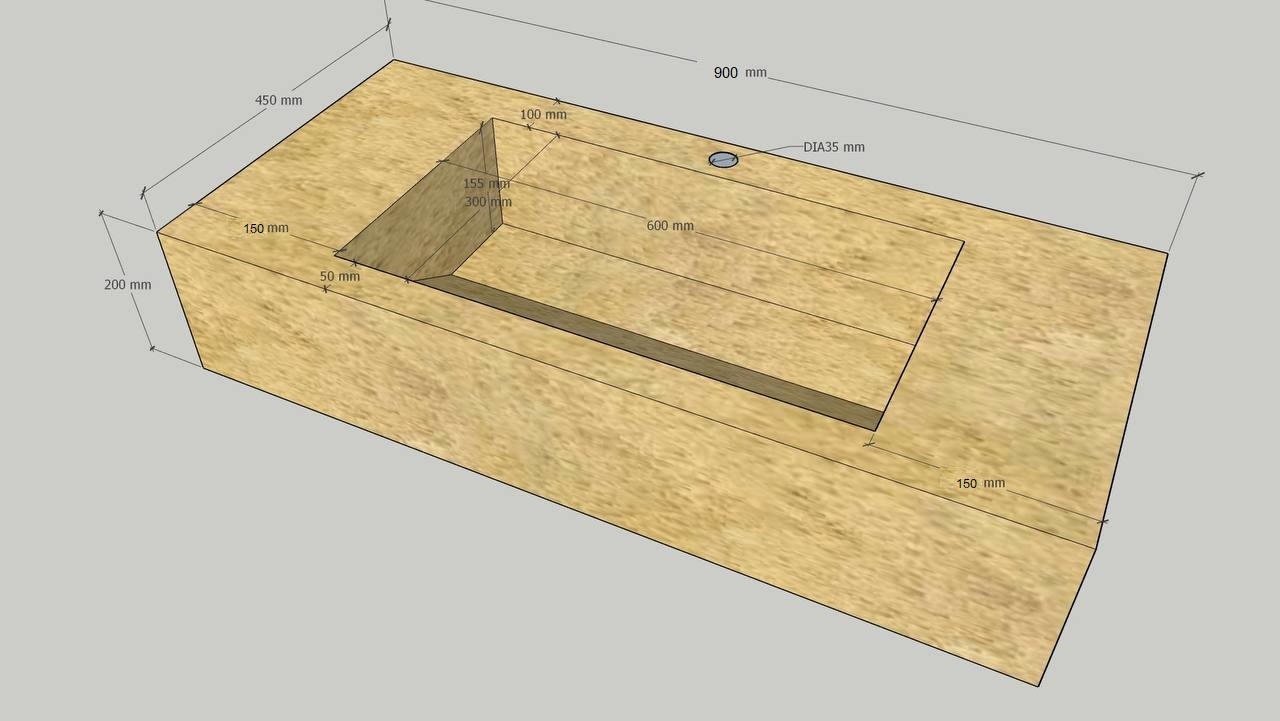Click the block's left end face

[x=180, y=300]
